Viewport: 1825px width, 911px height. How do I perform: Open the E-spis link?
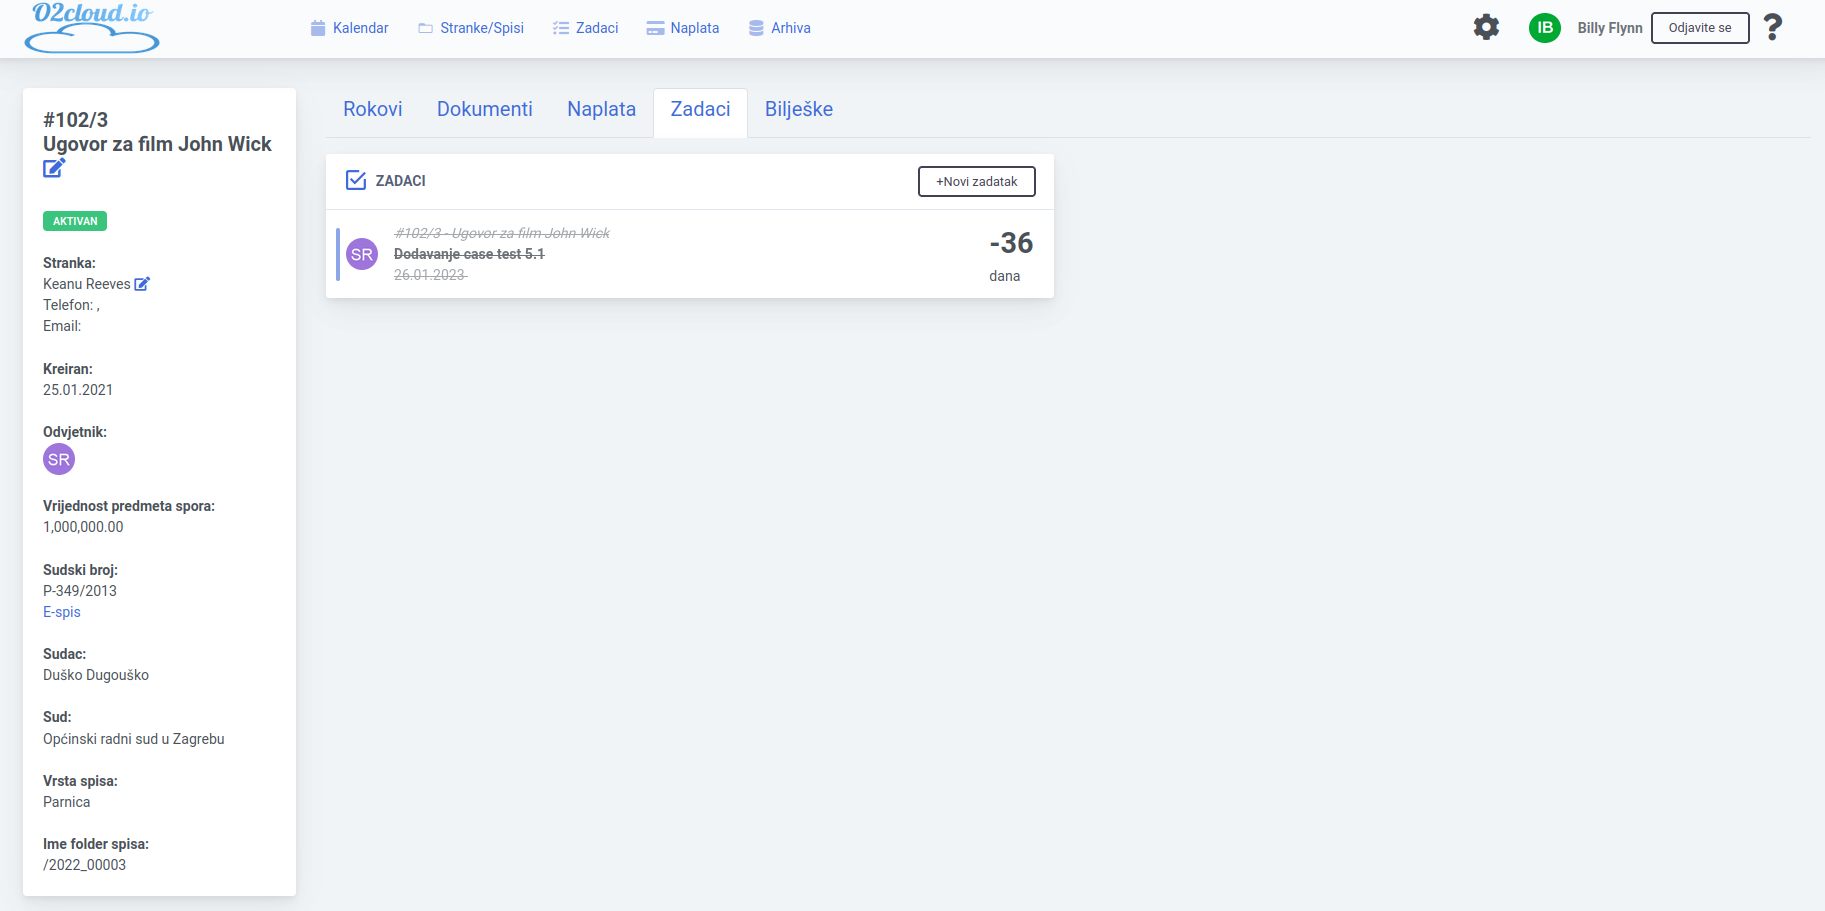(x=62, y=612)
